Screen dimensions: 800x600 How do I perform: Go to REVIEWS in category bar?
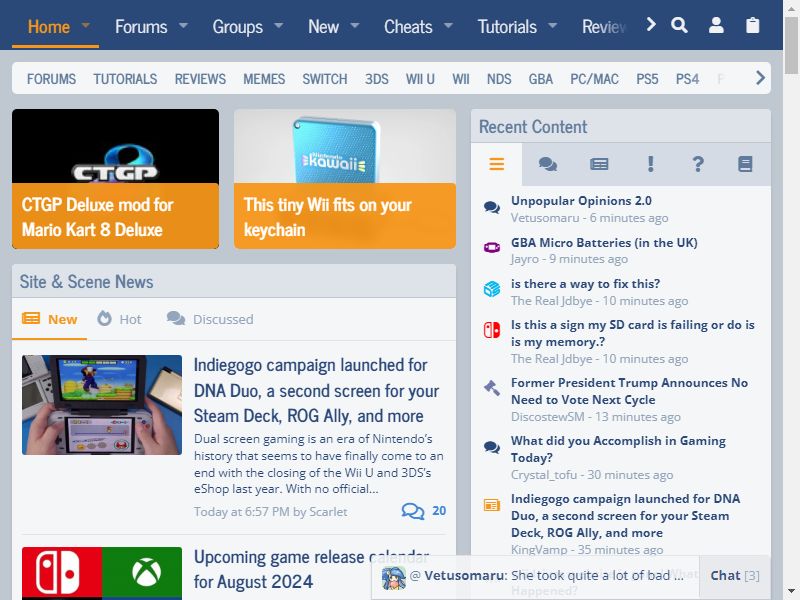[x=200, y=79]
